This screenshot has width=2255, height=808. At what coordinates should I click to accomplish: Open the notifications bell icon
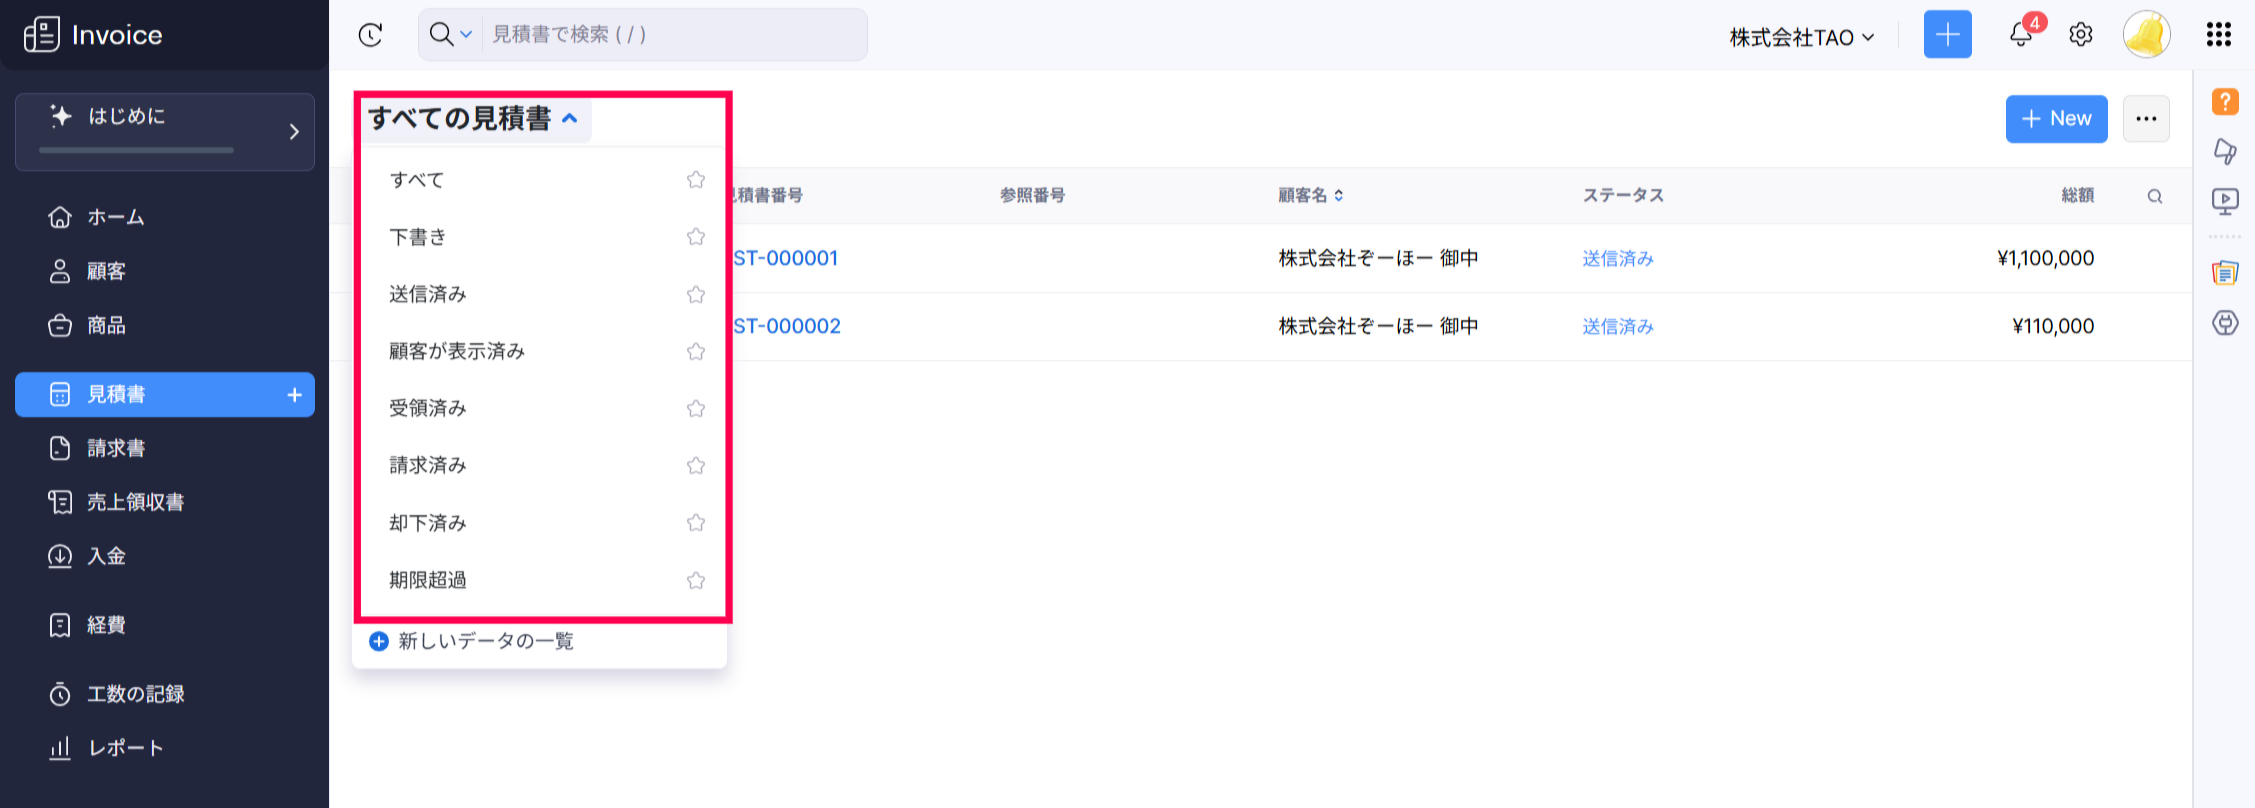(2020, 35)
